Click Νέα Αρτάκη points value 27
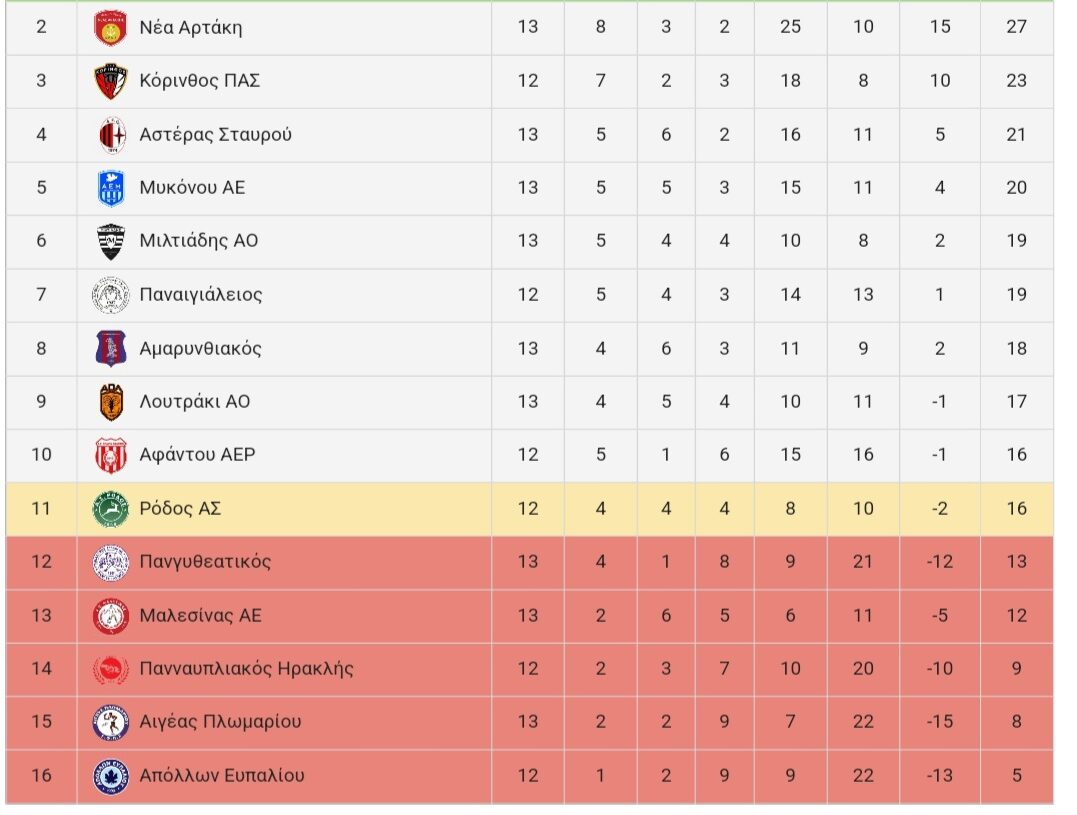Viewport: 1077px width, 815px height. pyautogui.click(x=1016, y=27)
